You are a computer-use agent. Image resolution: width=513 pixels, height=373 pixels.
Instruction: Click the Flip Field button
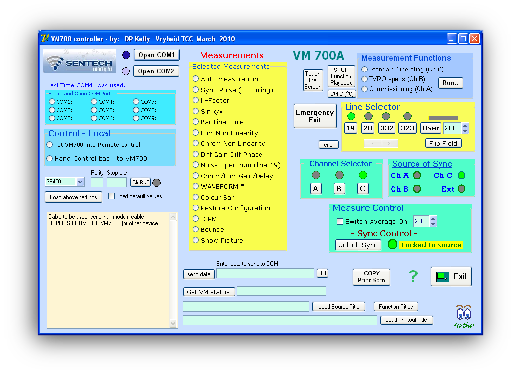click(x=444, y=143)
